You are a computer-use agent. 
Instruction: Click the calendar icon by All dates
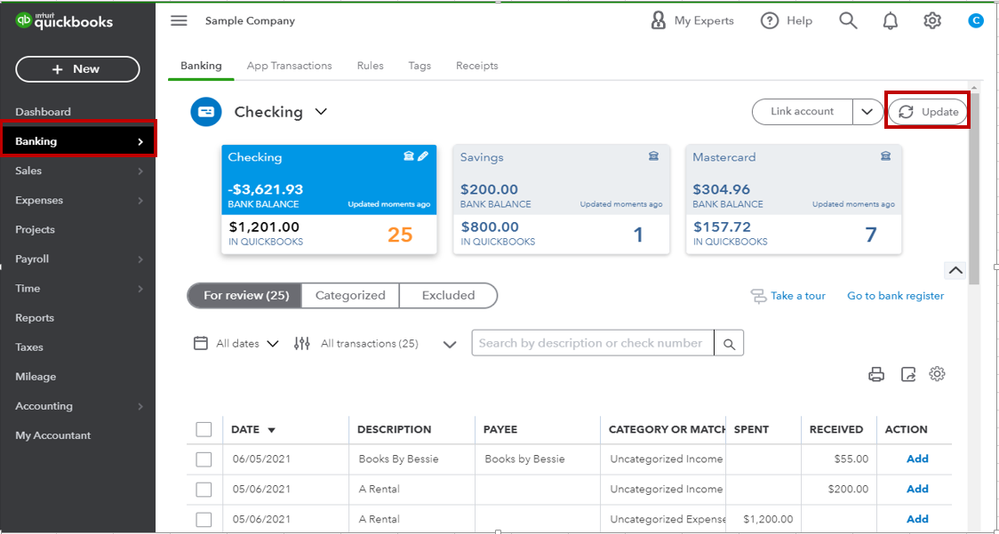[x=201, y=343]
